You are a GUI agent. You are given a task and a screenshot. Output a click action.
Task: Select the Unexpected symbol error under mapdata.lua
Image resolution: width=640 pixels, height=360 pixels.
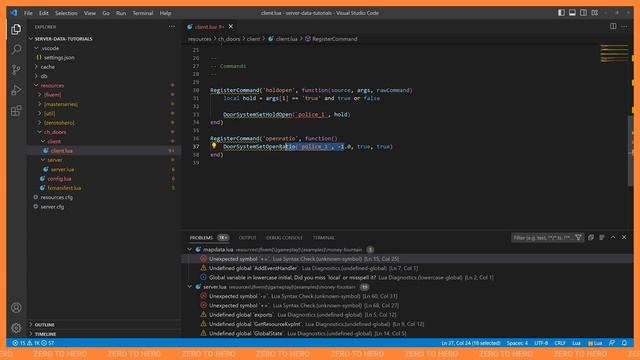tap(304, 259)
